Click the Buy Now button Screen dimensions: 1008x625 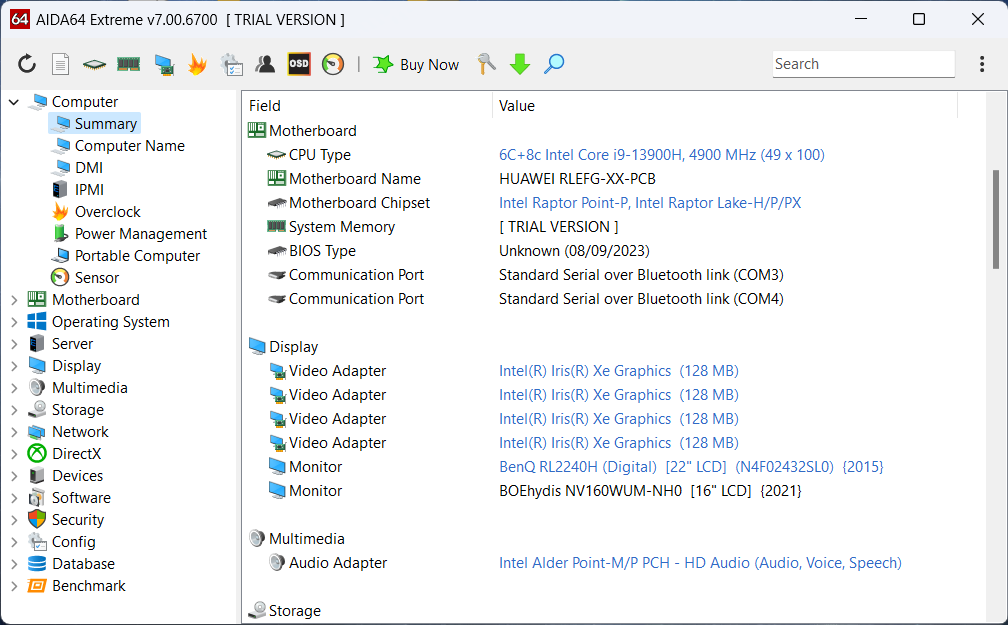(x=416, y=64)
